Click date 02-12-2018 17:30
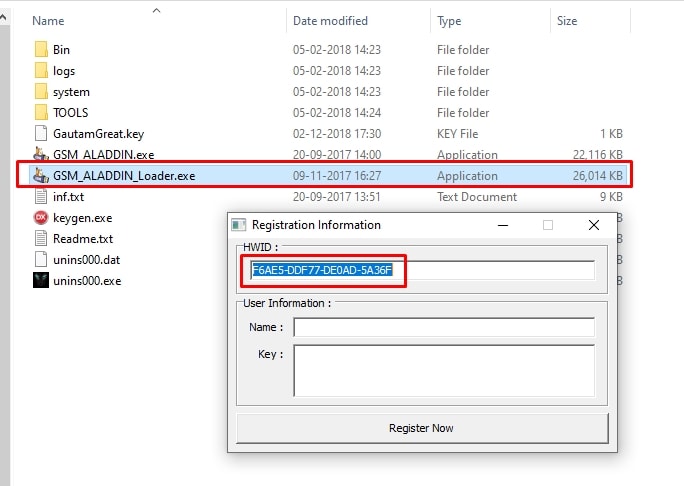Image resolution: width=684 pixels, height=486 pixels. (x=337, y=133)
